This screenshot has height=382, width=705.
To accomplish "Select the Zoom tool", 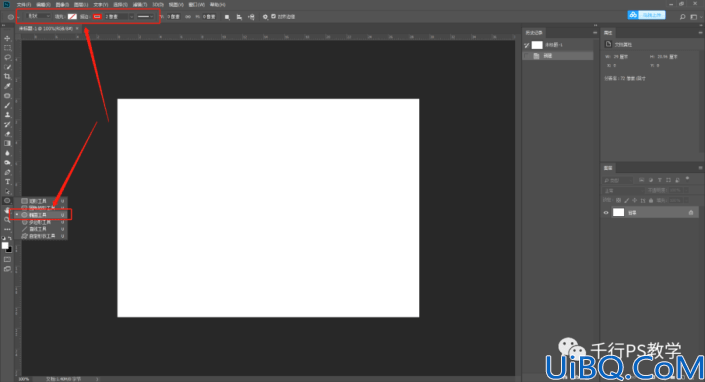I will (x=7, y=220).
